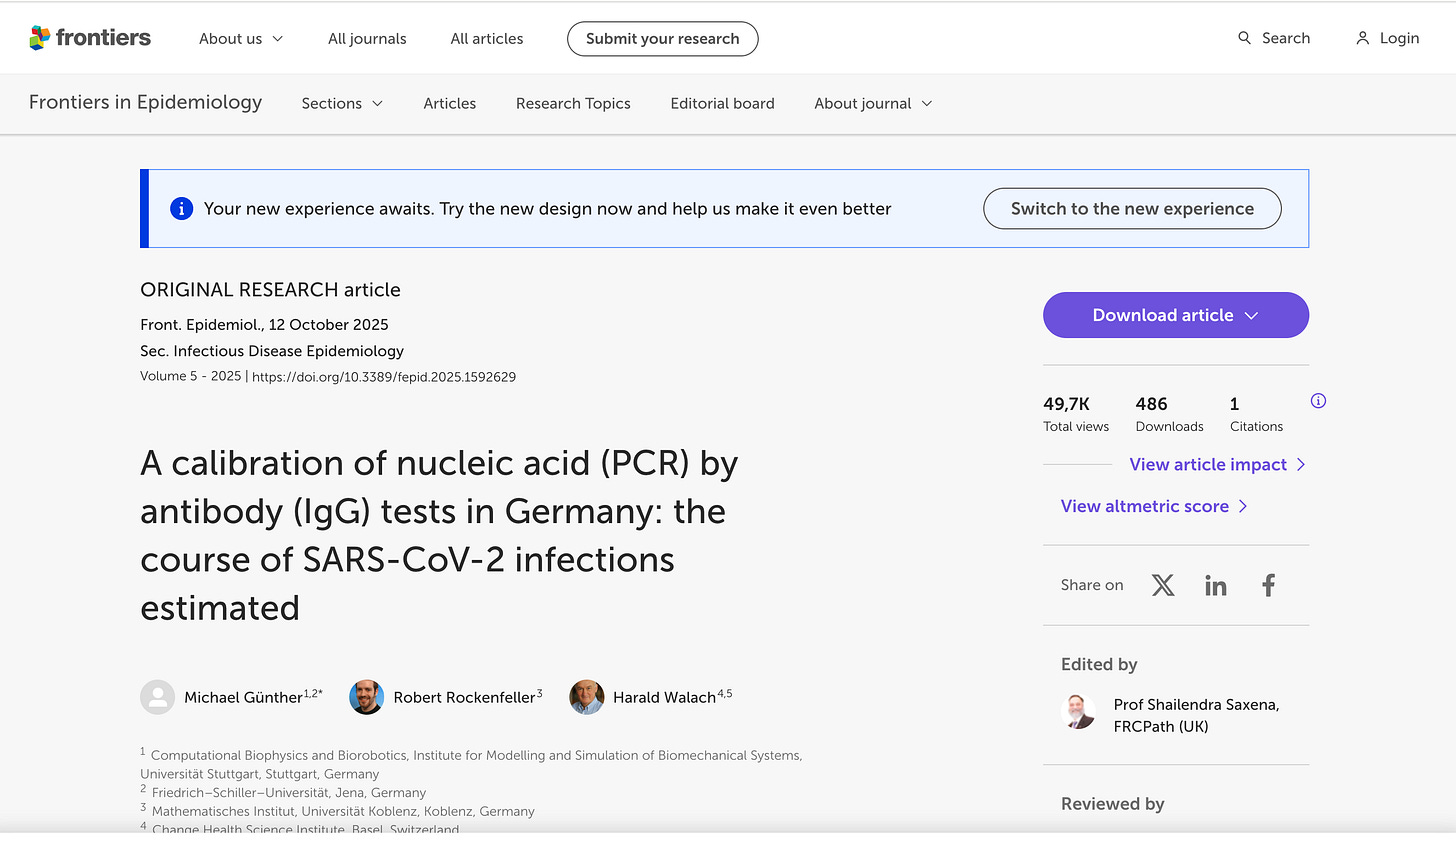1456x842 pixels.
Task: Click View article impact link
Action: 1208,464
